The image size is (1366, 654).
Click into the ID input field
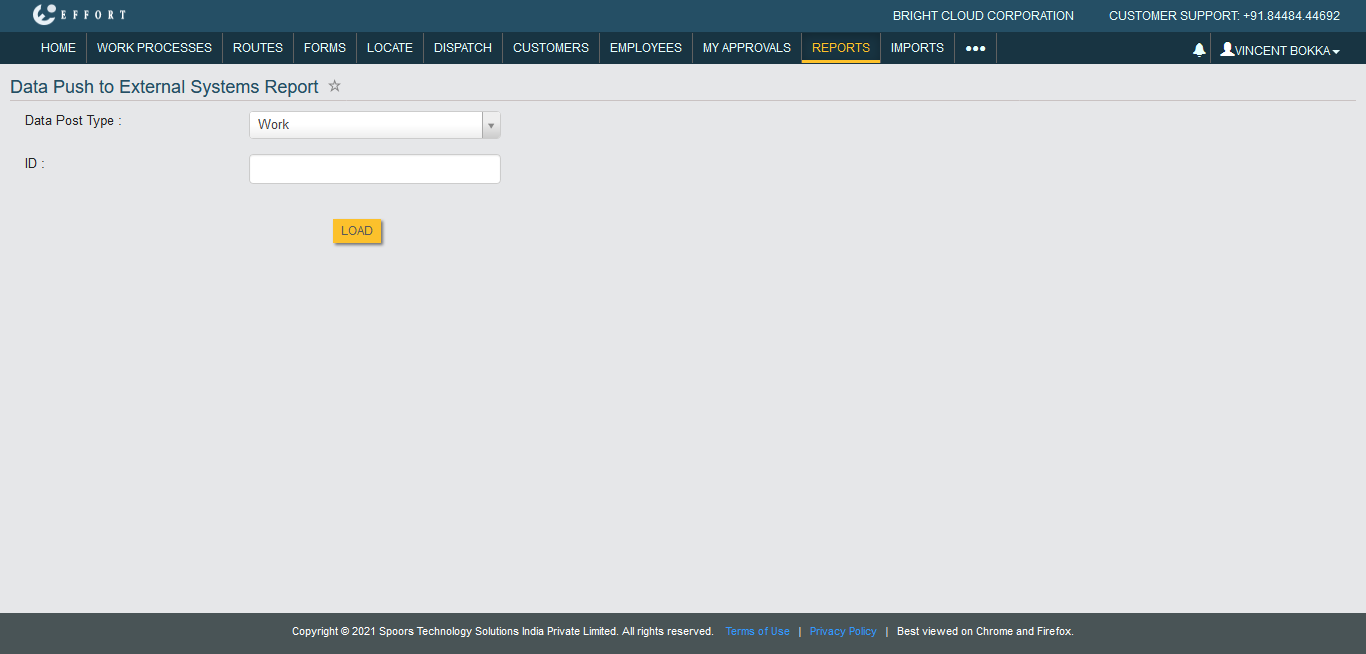(374, 169)
